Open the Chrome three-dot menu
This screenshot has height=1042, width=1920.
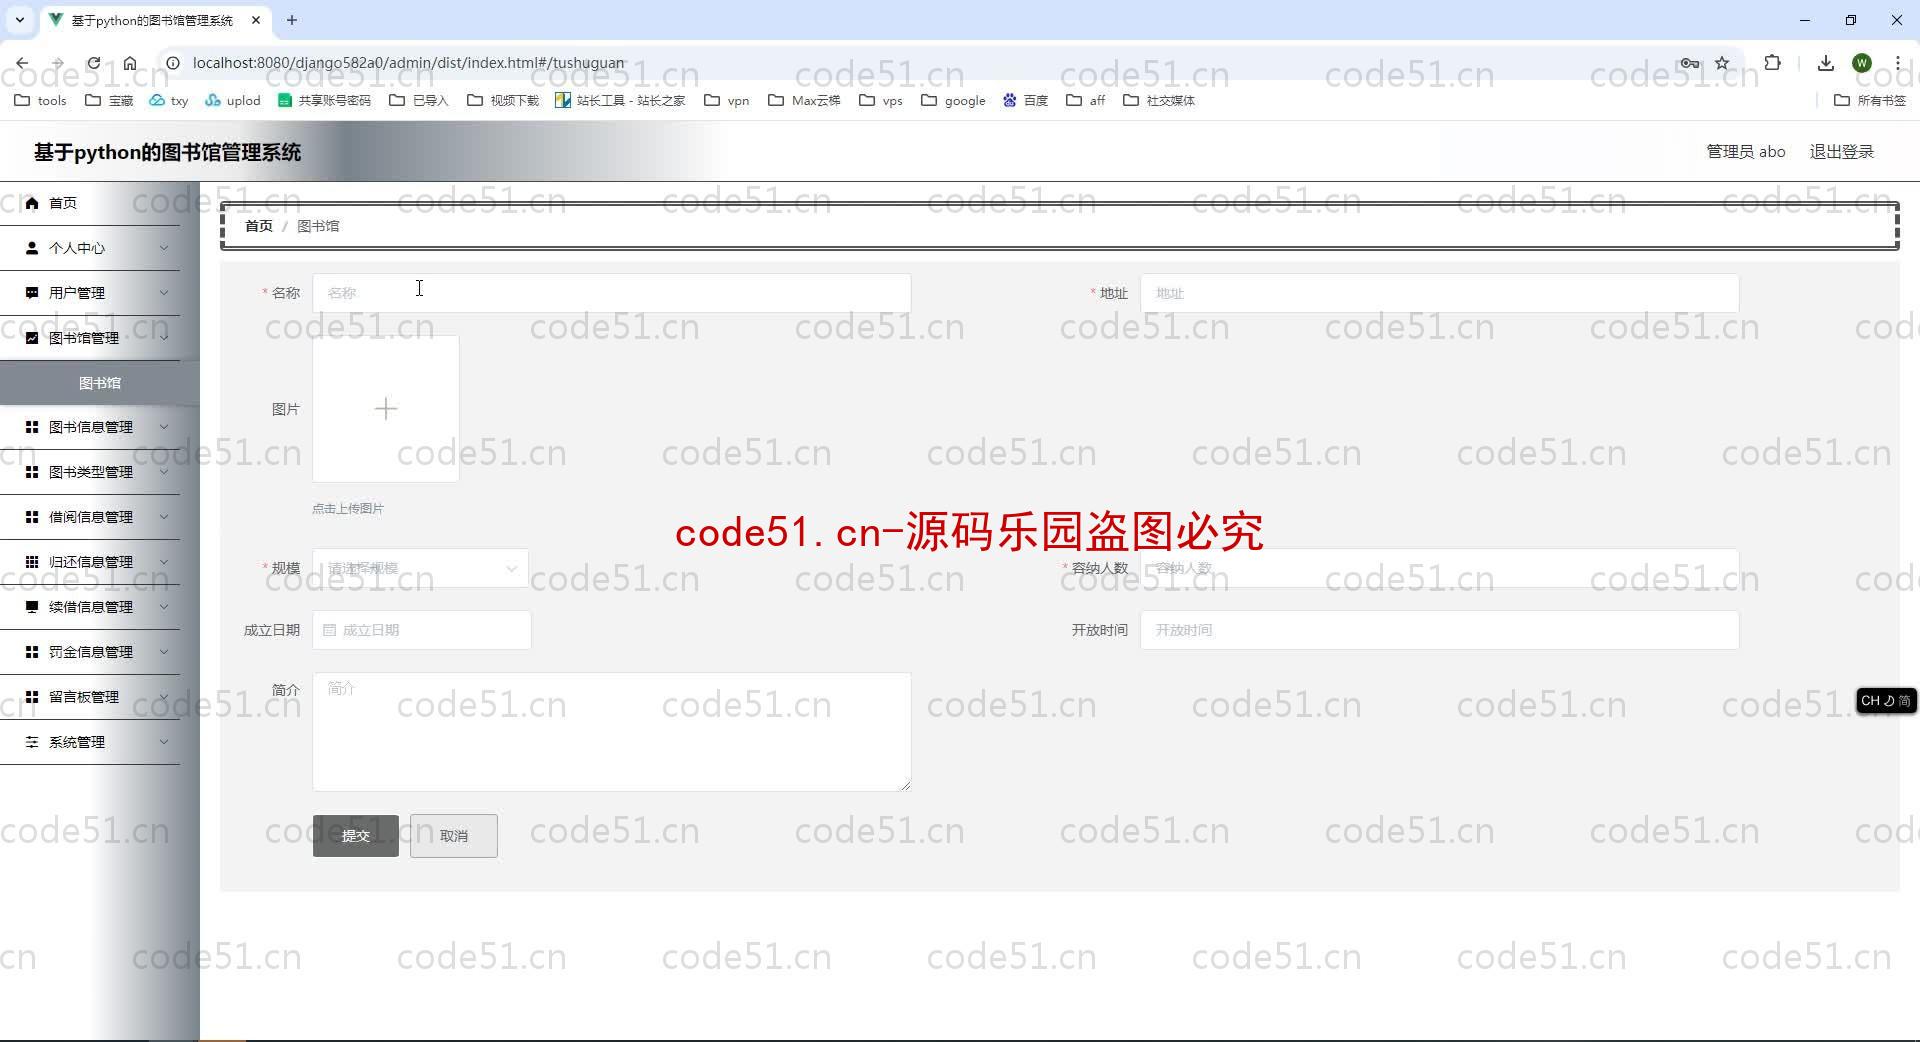1897,63
